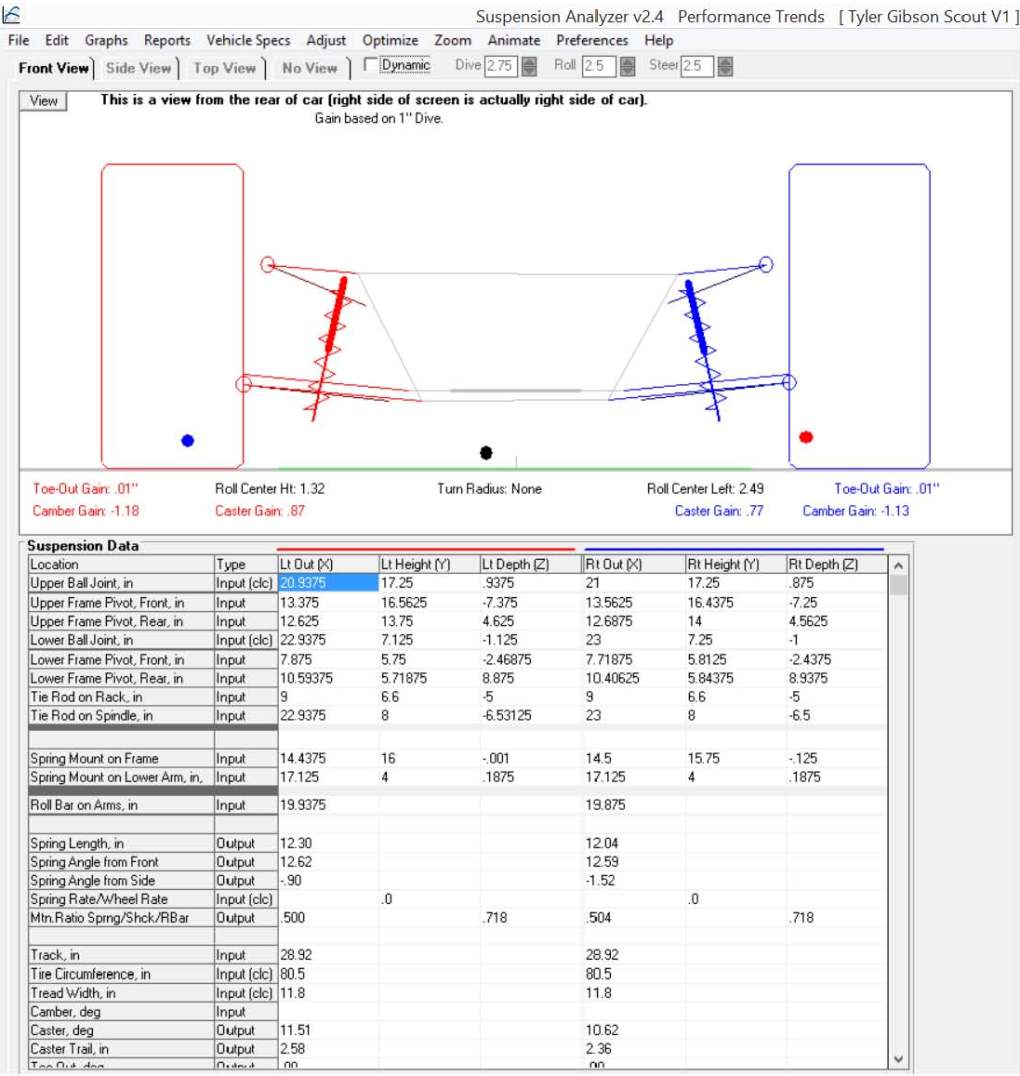1020x1076 pixels.
Task: Click the Dive input field
Action: [x=502, y=67]
